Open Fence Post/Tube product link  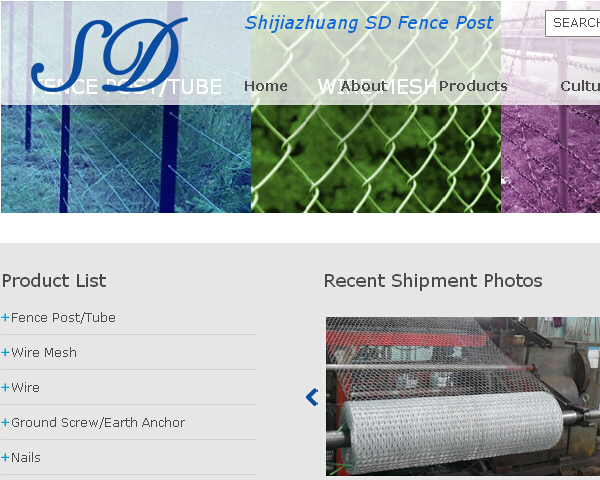pyautogui.click(x=63, y=317)
